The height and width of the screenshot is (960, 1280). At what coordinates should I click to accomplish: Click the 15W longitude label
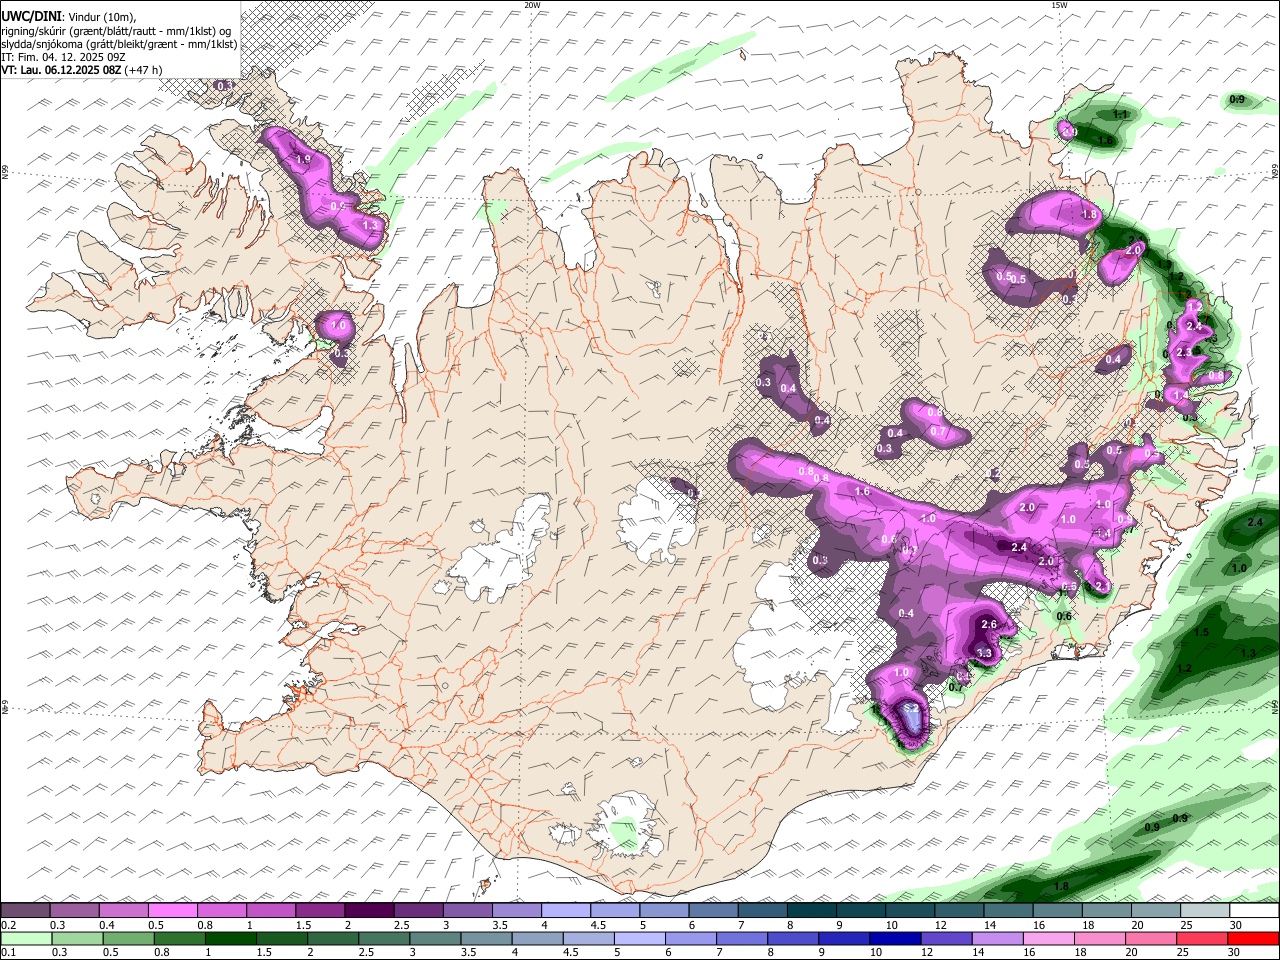click(1059, 4)
